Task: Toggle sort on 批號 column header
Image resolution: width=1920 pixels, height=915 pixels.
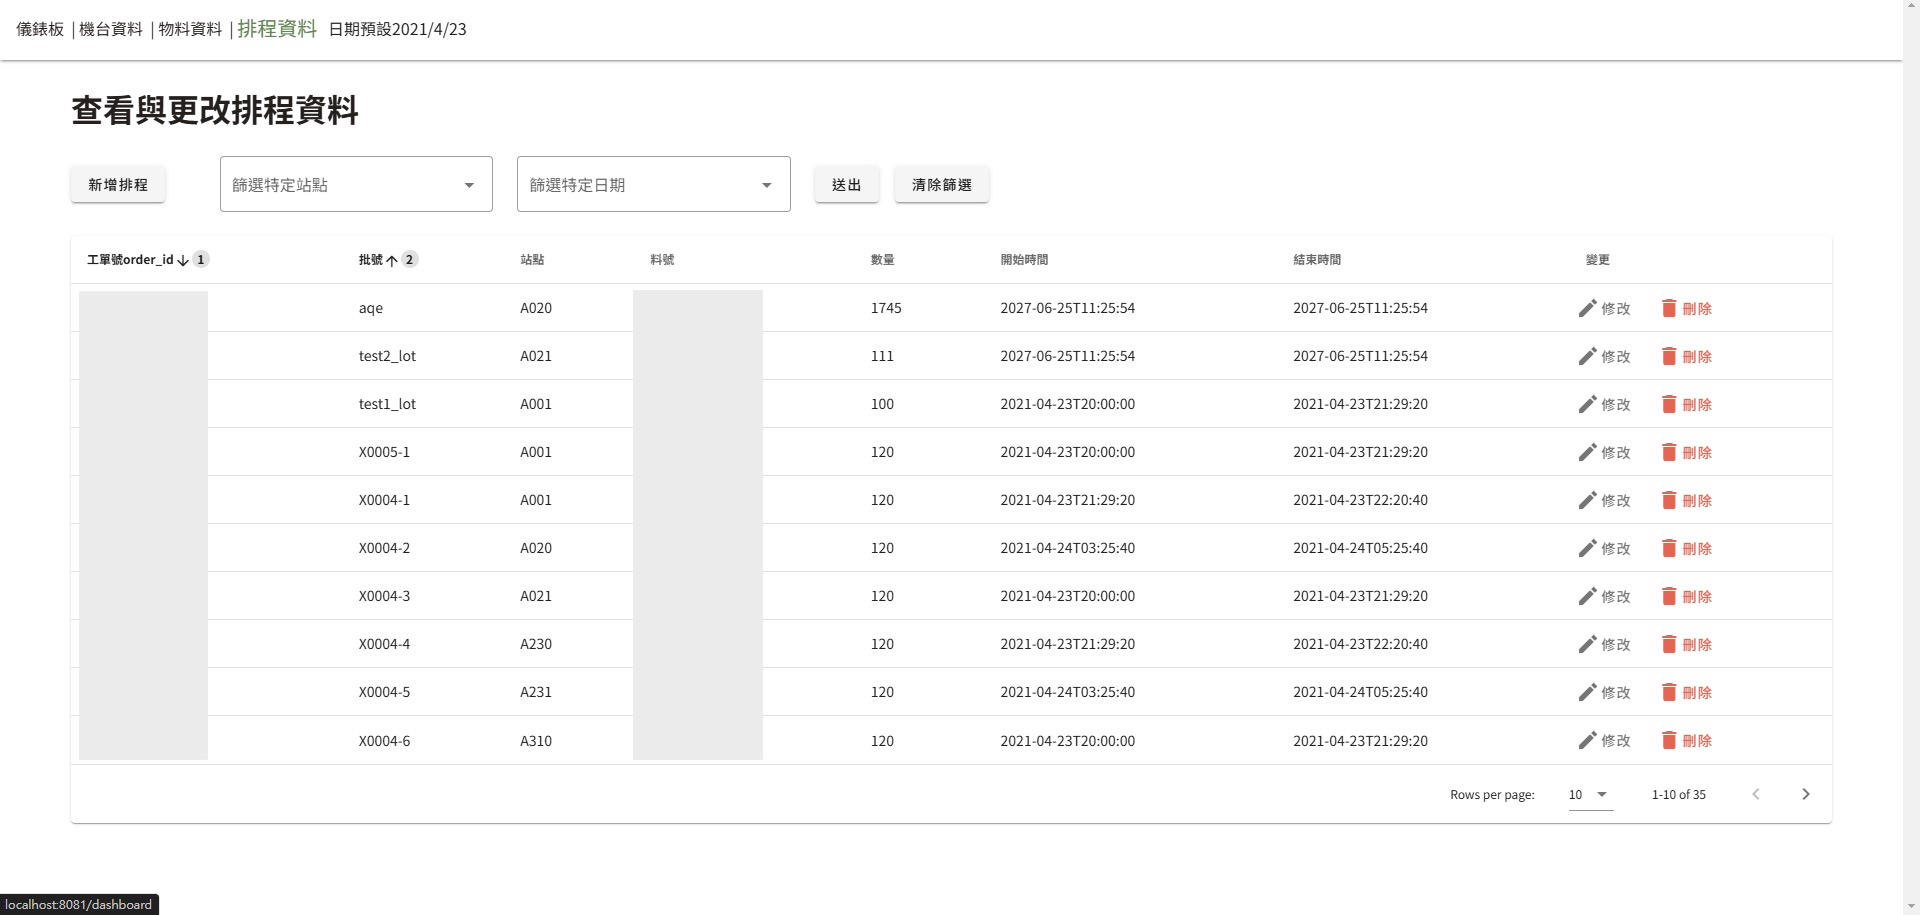Action: 371,260
